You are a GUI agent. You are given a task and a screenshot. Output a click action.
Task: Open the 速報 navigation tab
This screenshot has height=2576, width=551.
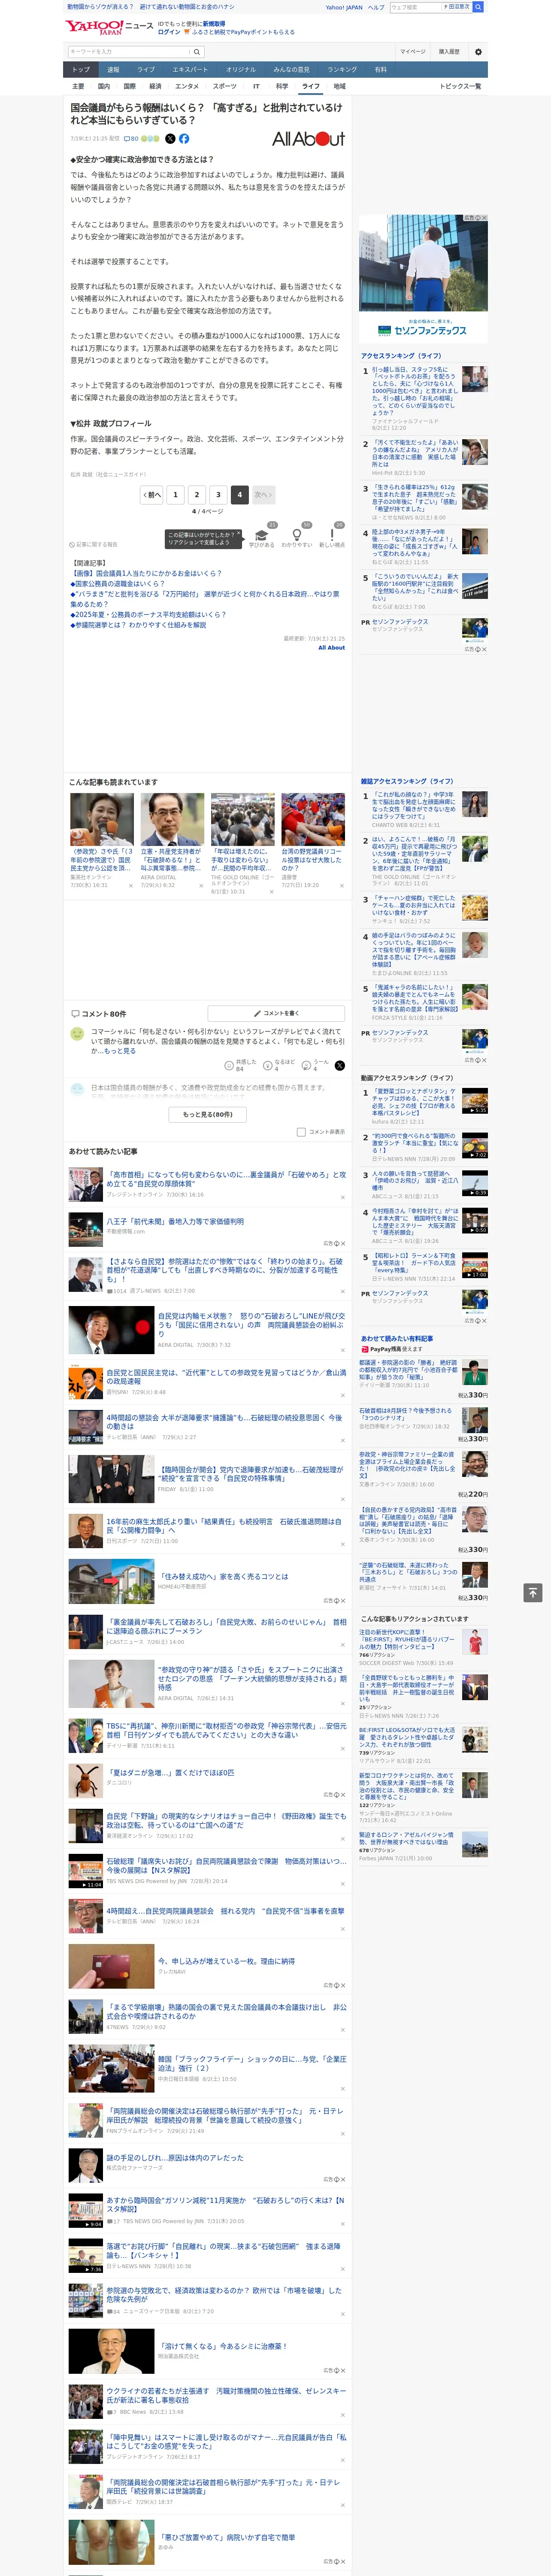(113, 70)
